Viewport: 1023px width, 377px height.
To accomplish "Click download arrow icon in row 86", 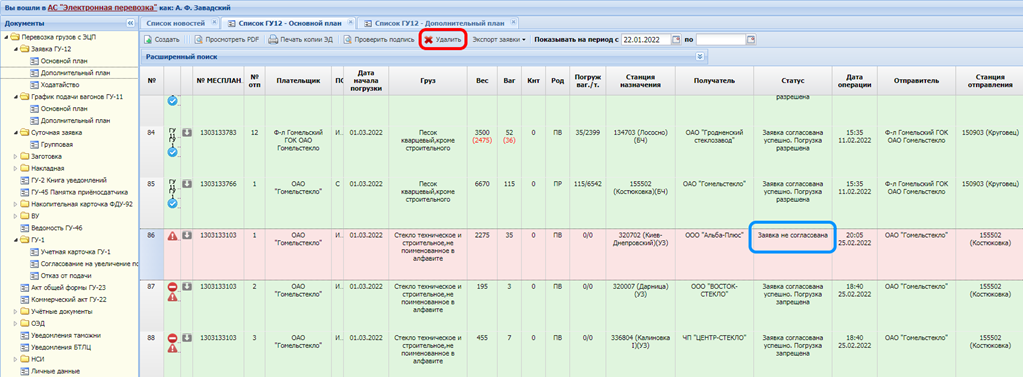I will (x=186, y=235).
